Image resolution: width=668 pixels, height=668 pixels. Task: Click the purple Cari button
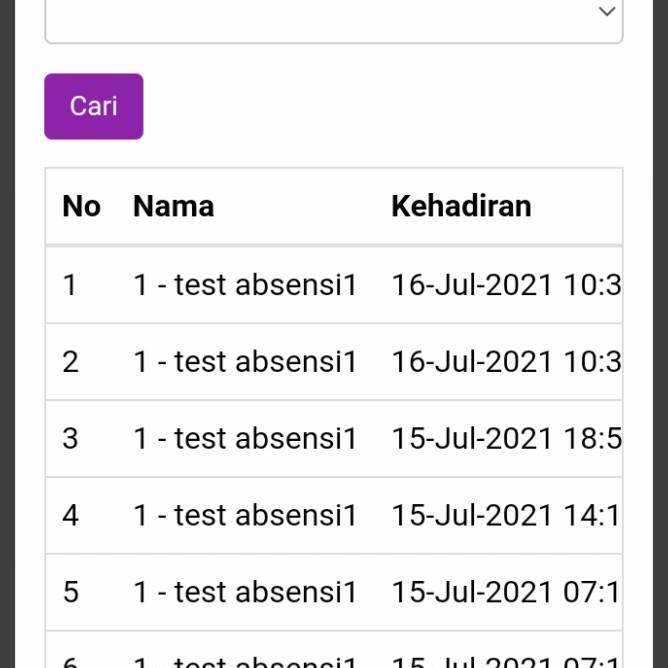click(94, 106)
